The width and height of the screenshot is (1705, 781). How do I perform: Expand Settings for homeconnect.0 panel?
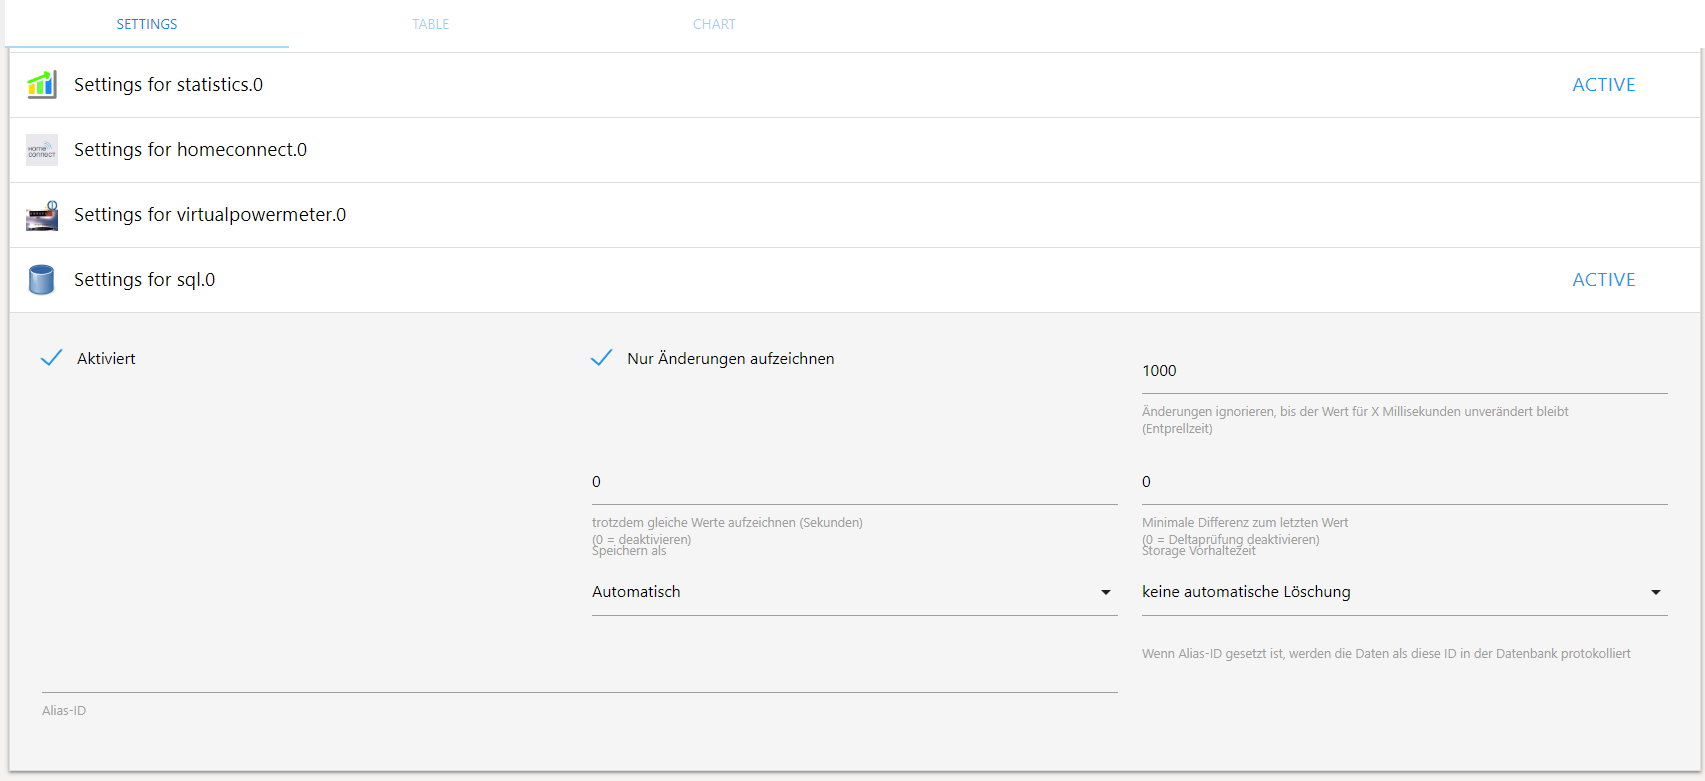tap(190, 150)
